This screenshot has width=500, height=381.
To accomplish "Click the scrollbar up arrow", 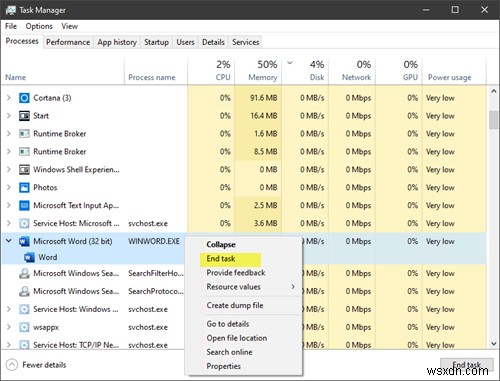I will point(494,91).
